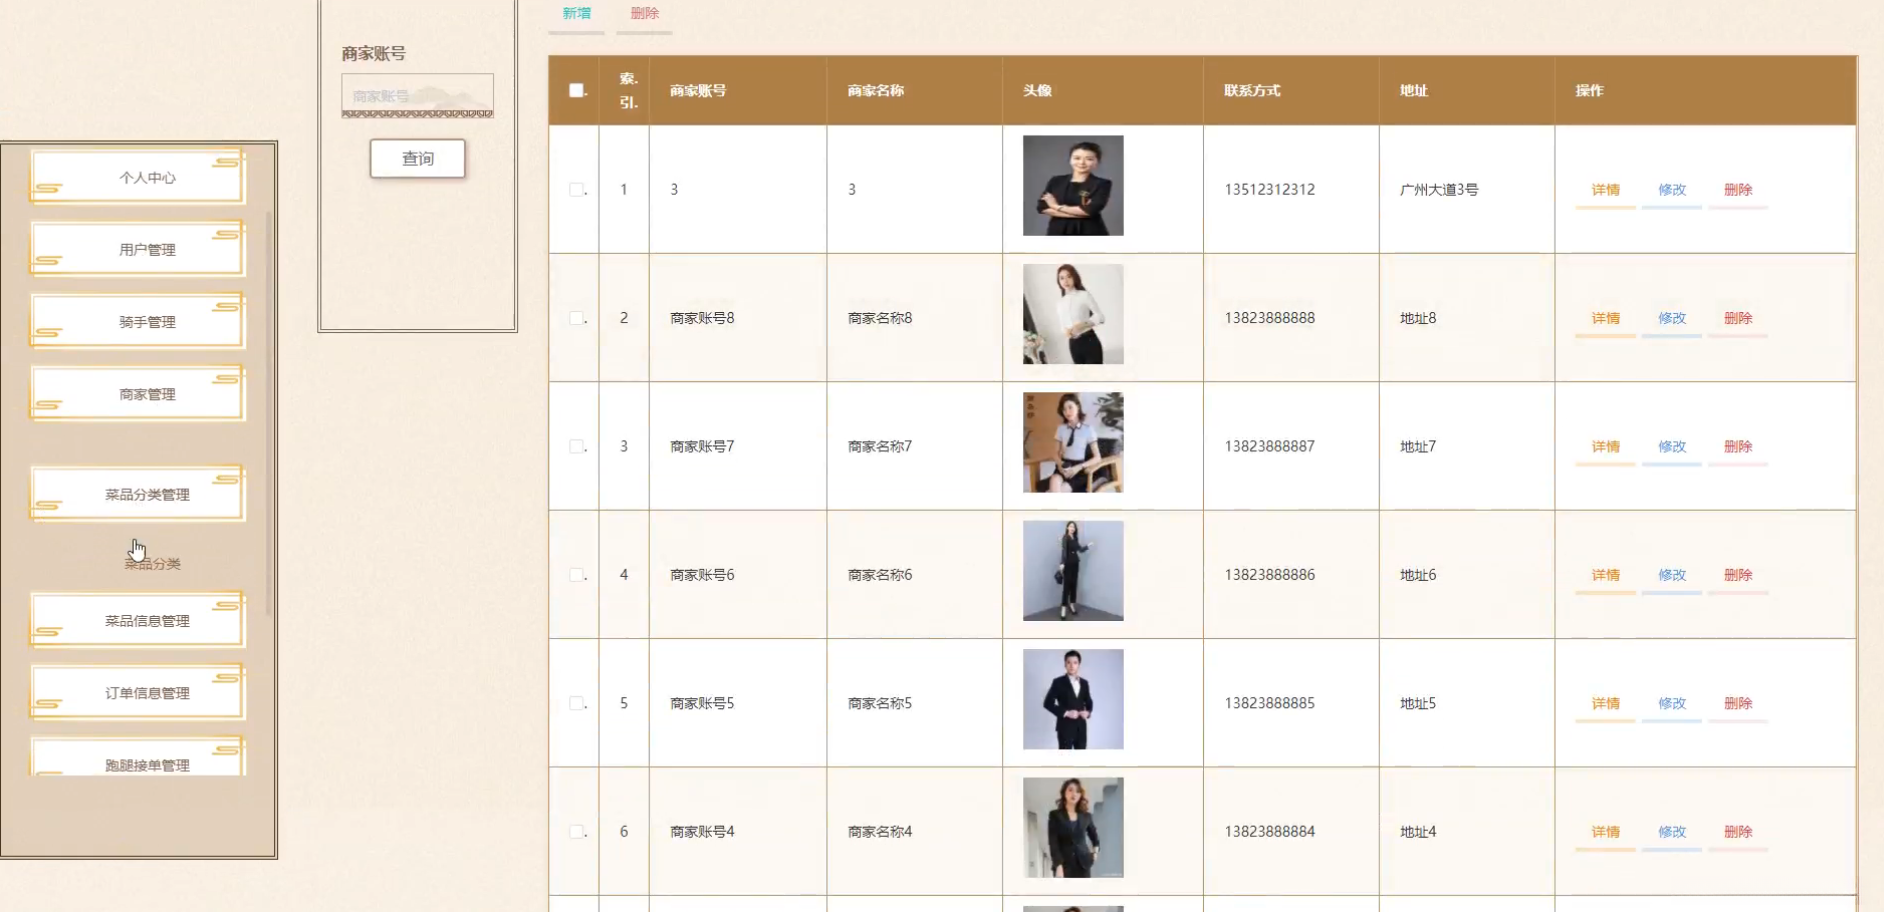This screenshot has width=1884, height=912.
Task: Open the 个人中心 menu item
Action: point(147,177)
